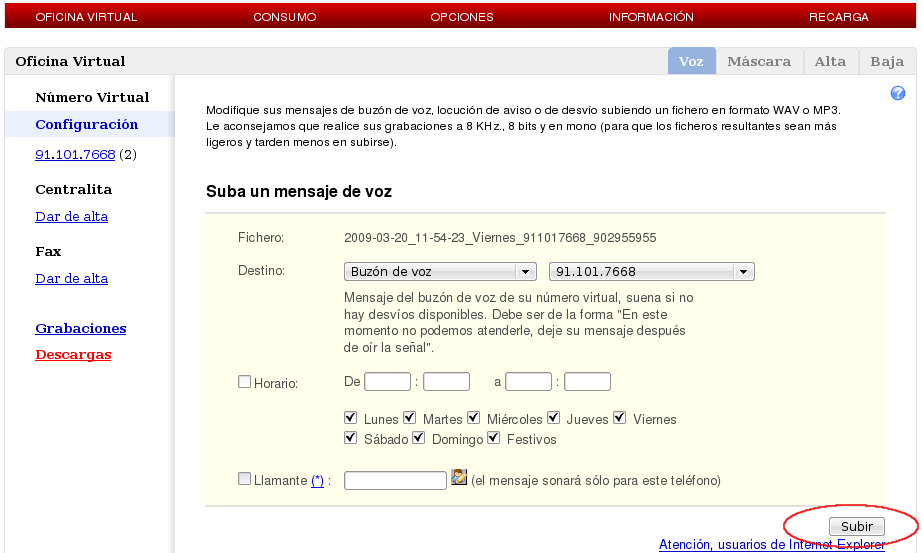Click the Llamante phone number input field

394,481
